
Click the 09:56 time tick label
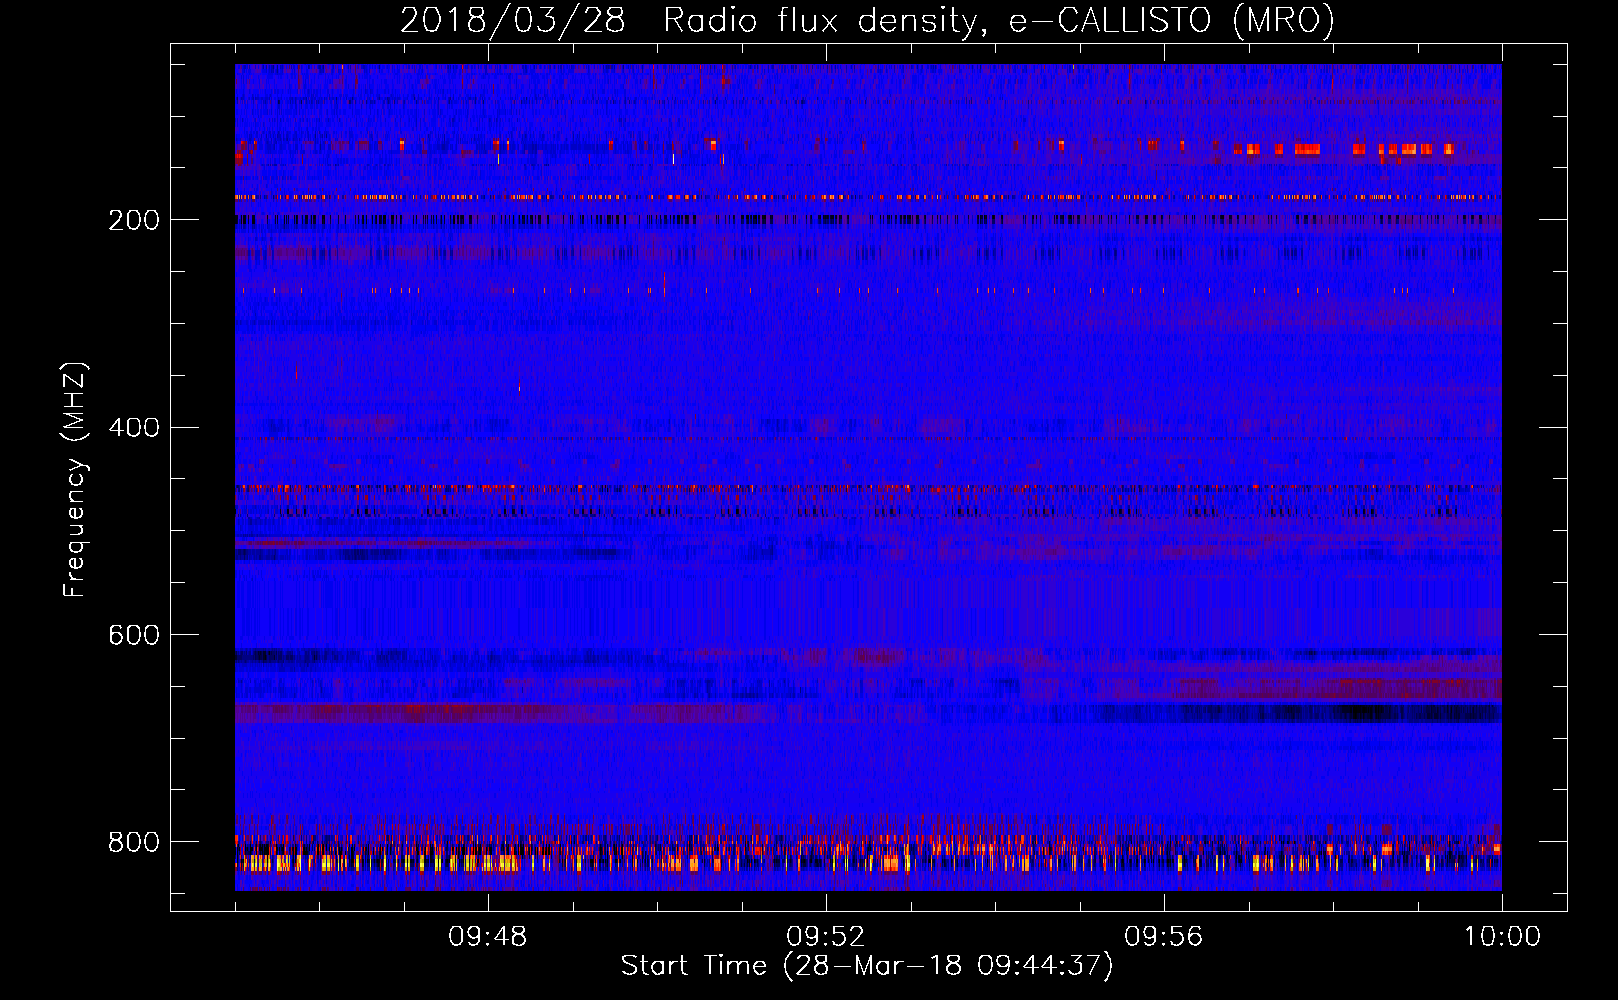click(1164, 937)
